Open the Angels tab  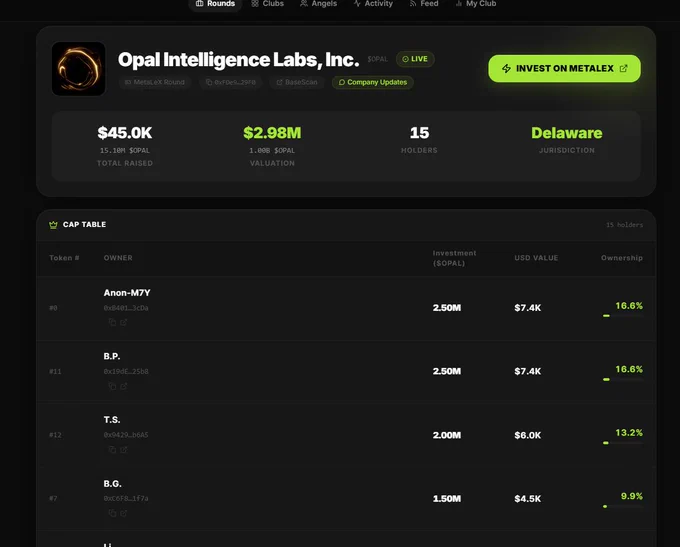tap(319, 4)
